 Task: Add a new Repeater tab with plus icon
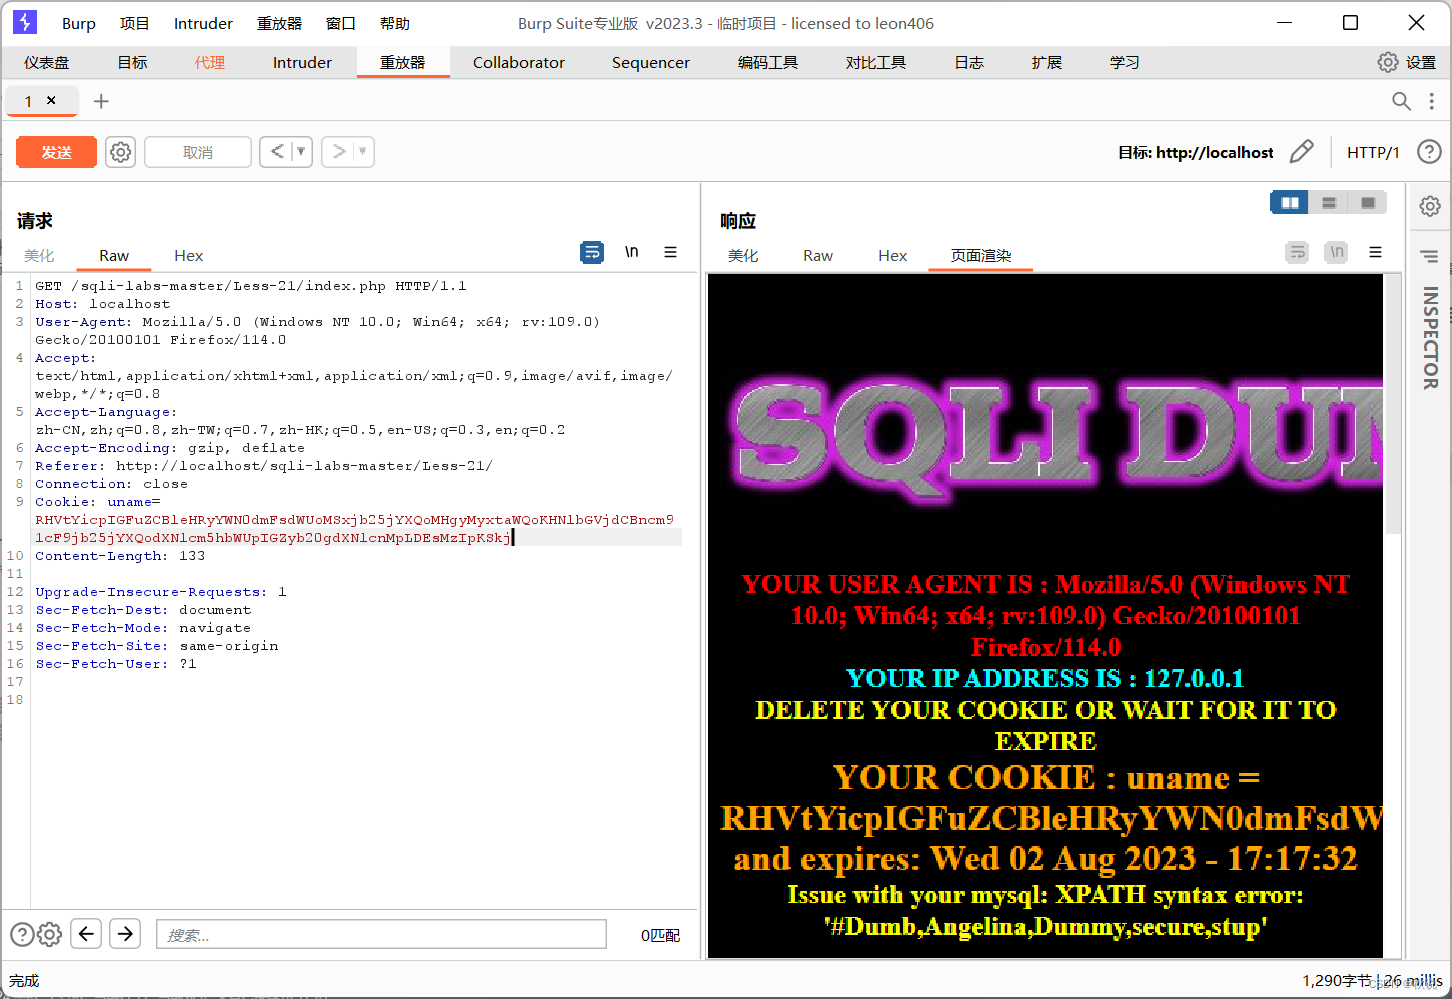pos(101,101)
